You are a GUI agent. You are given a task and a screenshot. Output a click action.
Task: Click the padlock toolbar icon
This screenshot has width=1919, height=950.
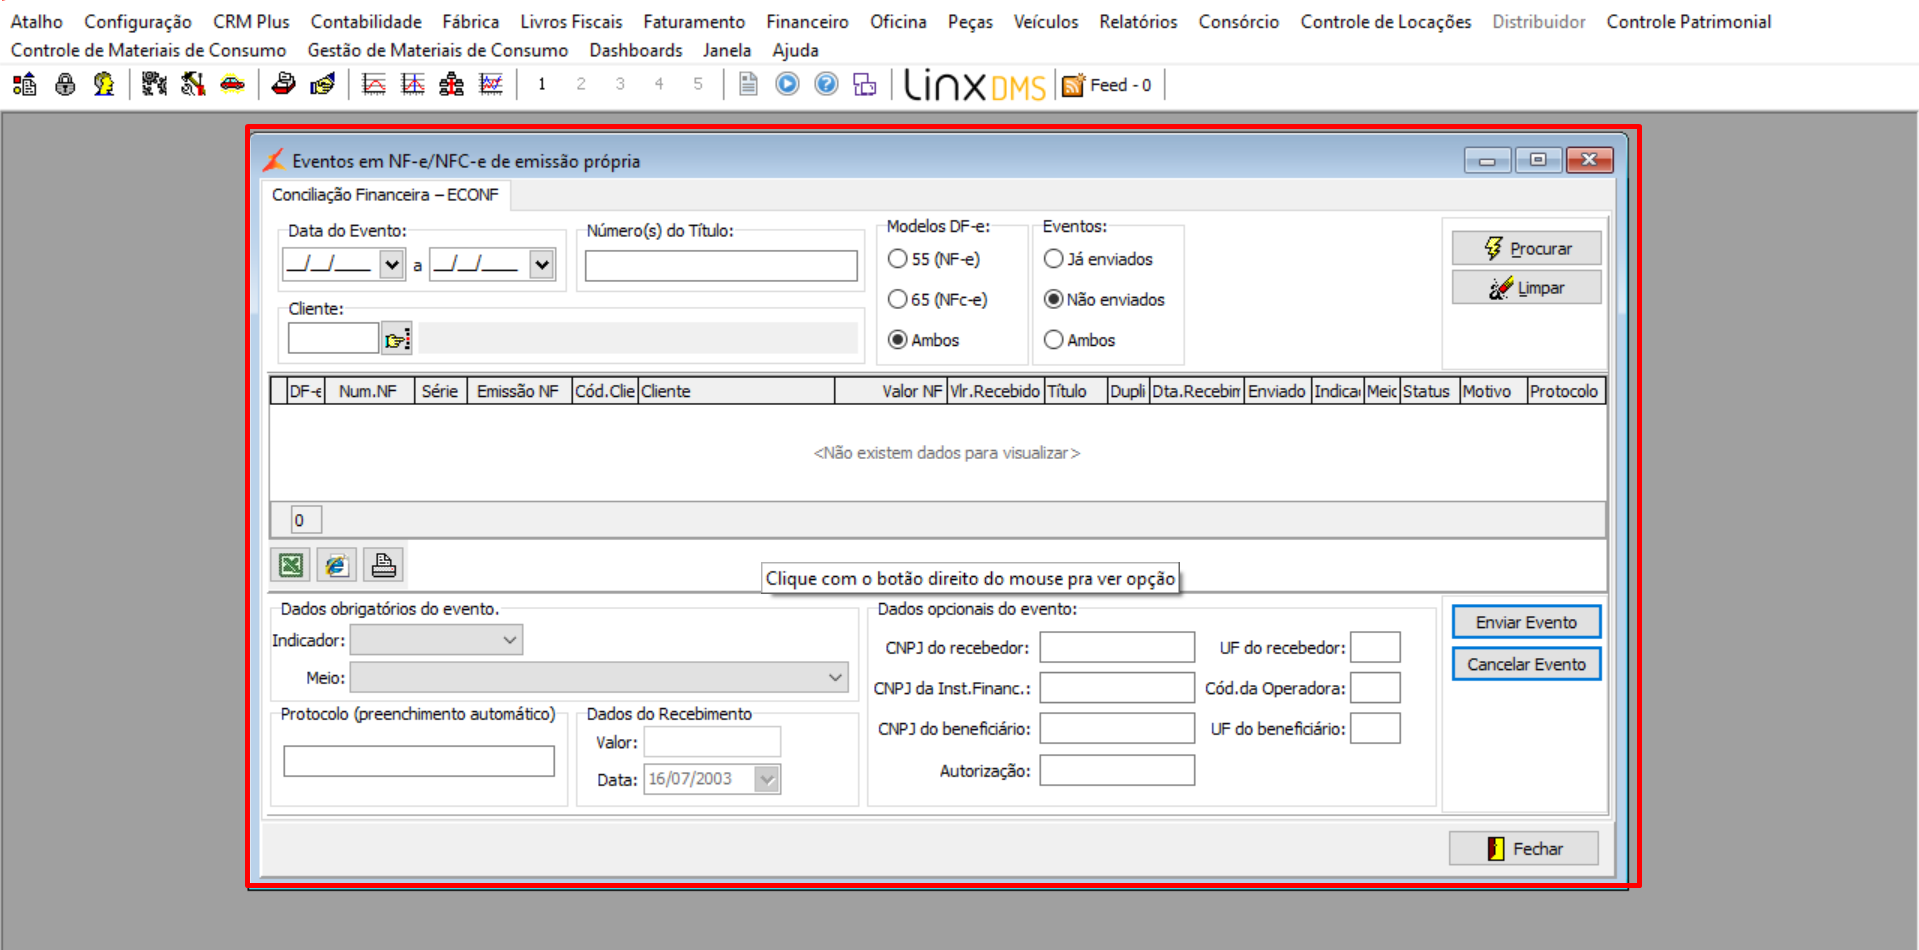[x=65, y=85]
